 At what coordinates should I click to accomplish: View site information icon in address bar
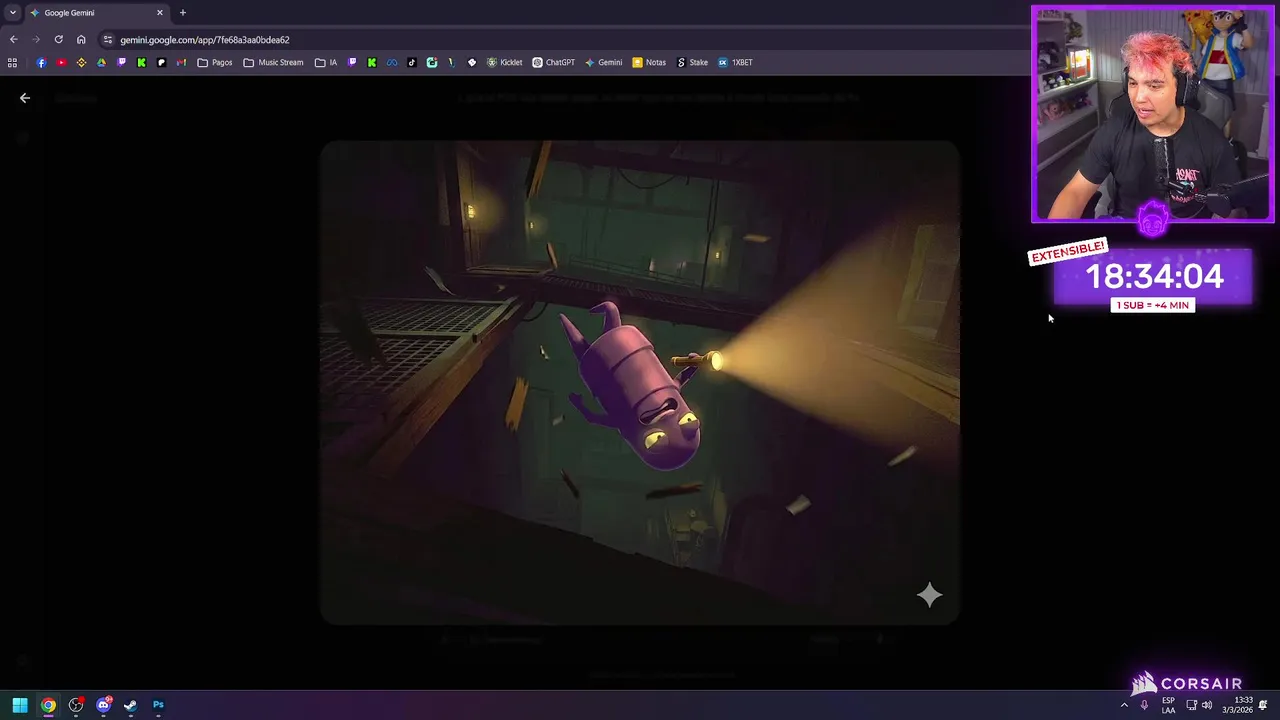108,40
